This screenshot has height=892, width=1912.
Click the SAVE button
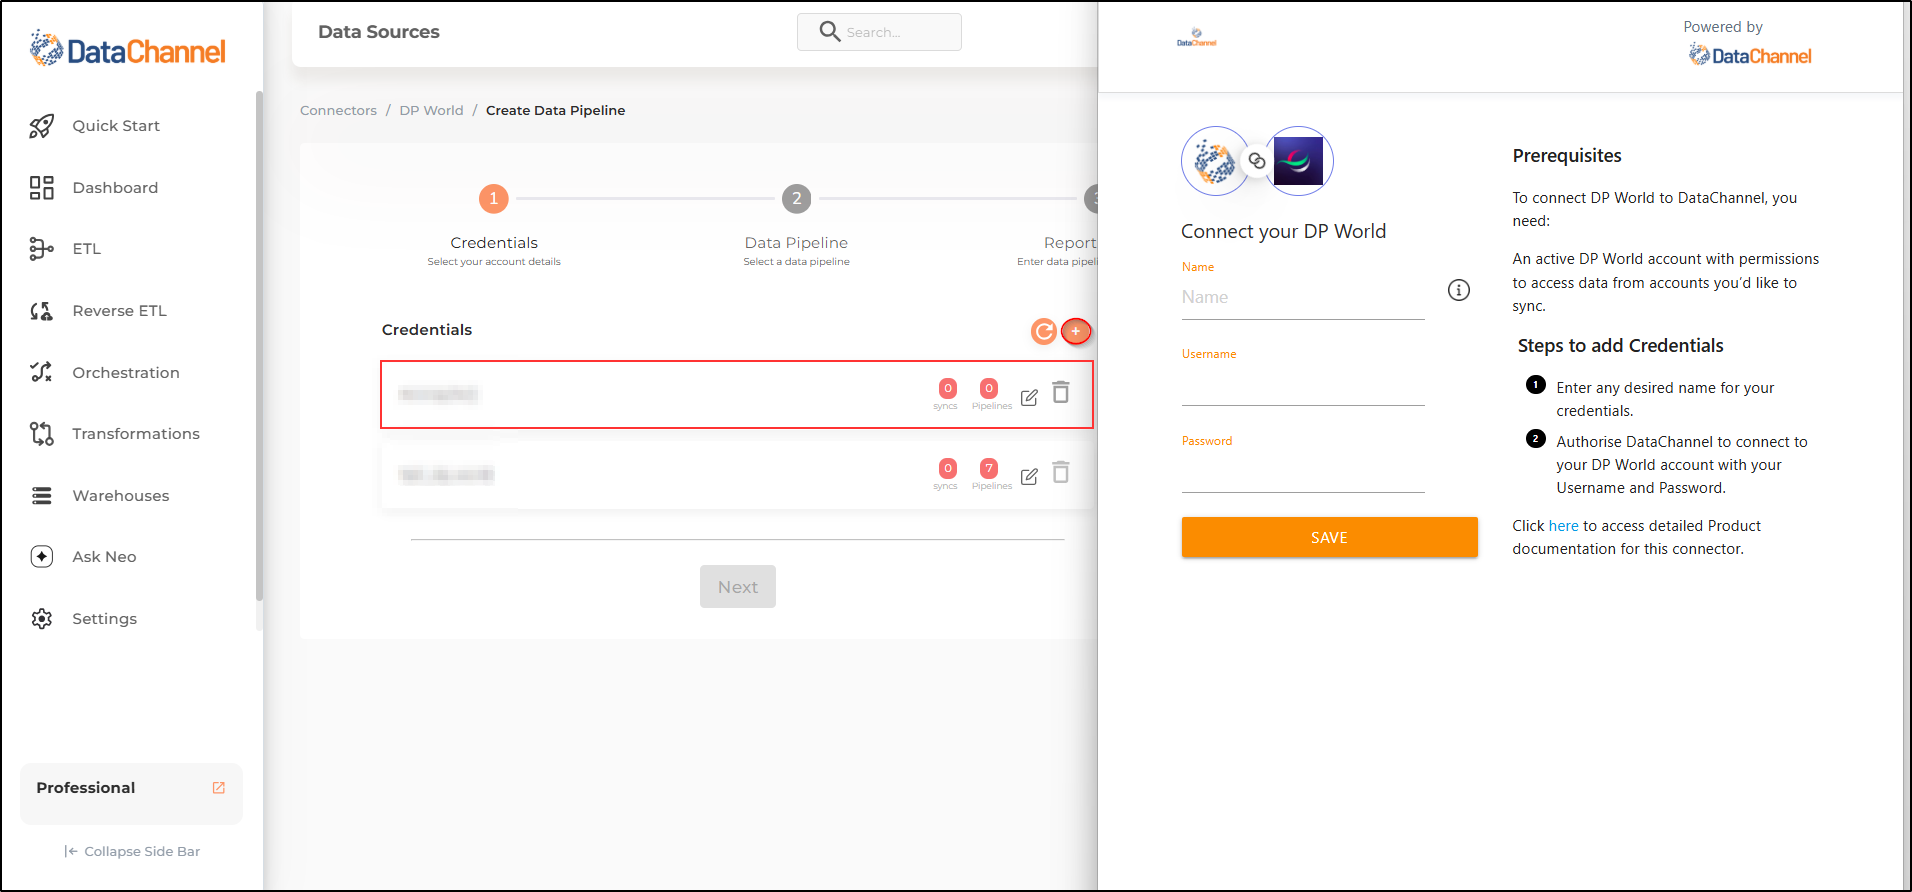point(1329,538)
